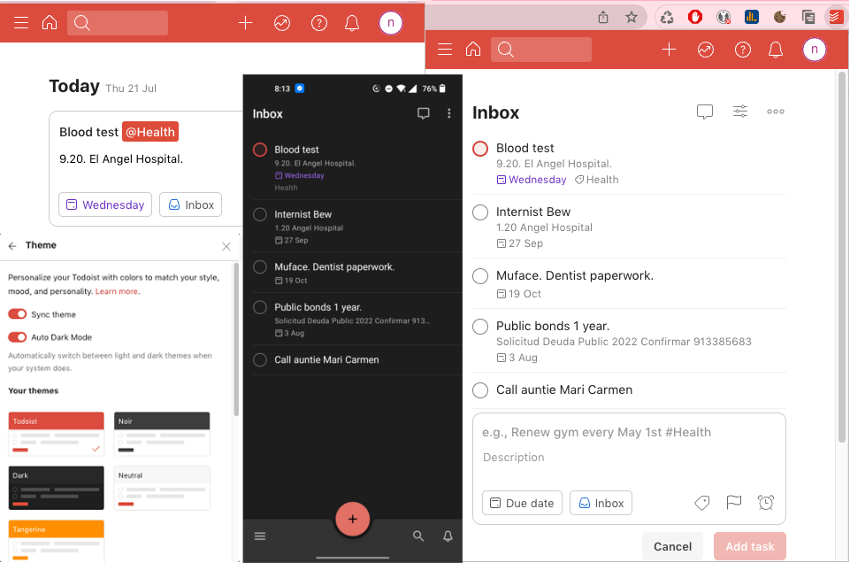Open comments icon in mobile Inbox
The height and width of the screenshot is (563, 850).
pyautogui.click(x=423, y=113)
